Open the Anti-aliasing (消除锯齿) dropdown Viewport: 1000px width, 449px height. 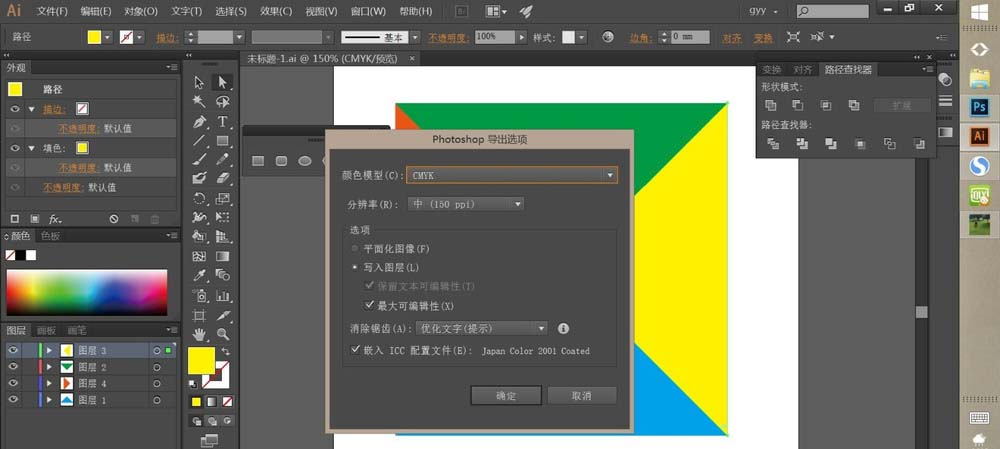pos(482,328)
